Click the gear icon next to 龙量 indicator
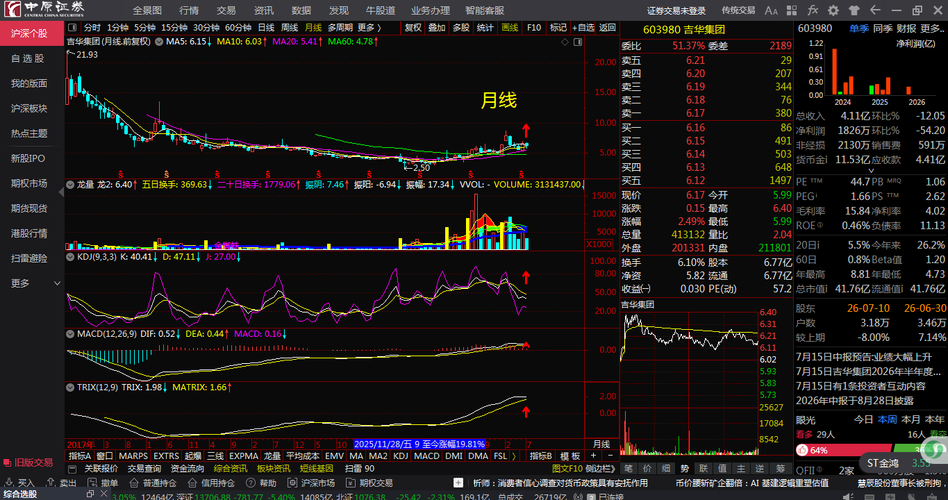The width and height of the screenshot is (948, 500). [71, 184]
